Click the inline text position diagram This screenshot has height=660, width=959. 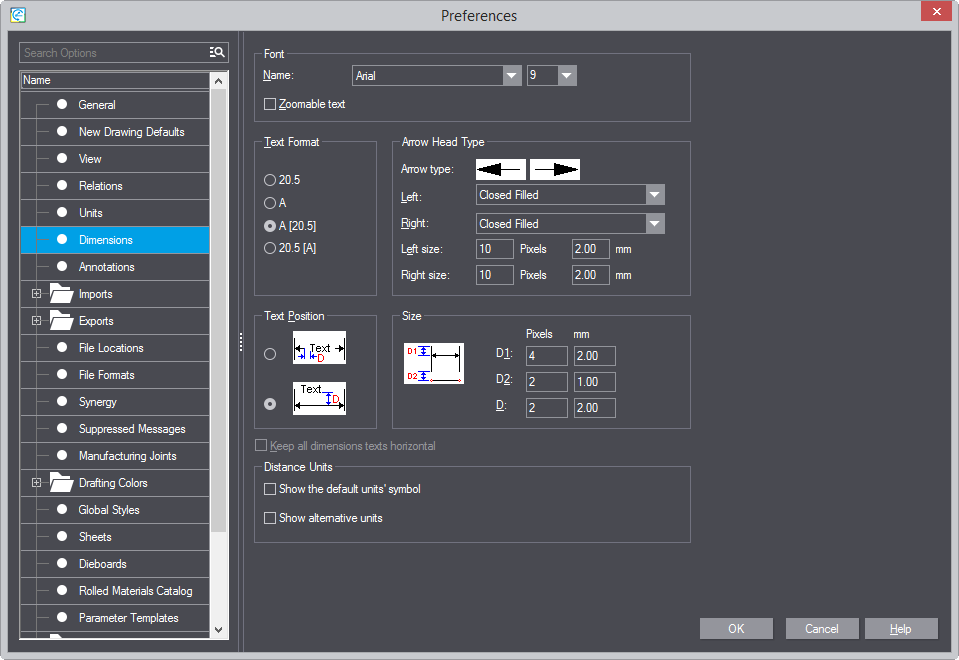tap(319, 347)
